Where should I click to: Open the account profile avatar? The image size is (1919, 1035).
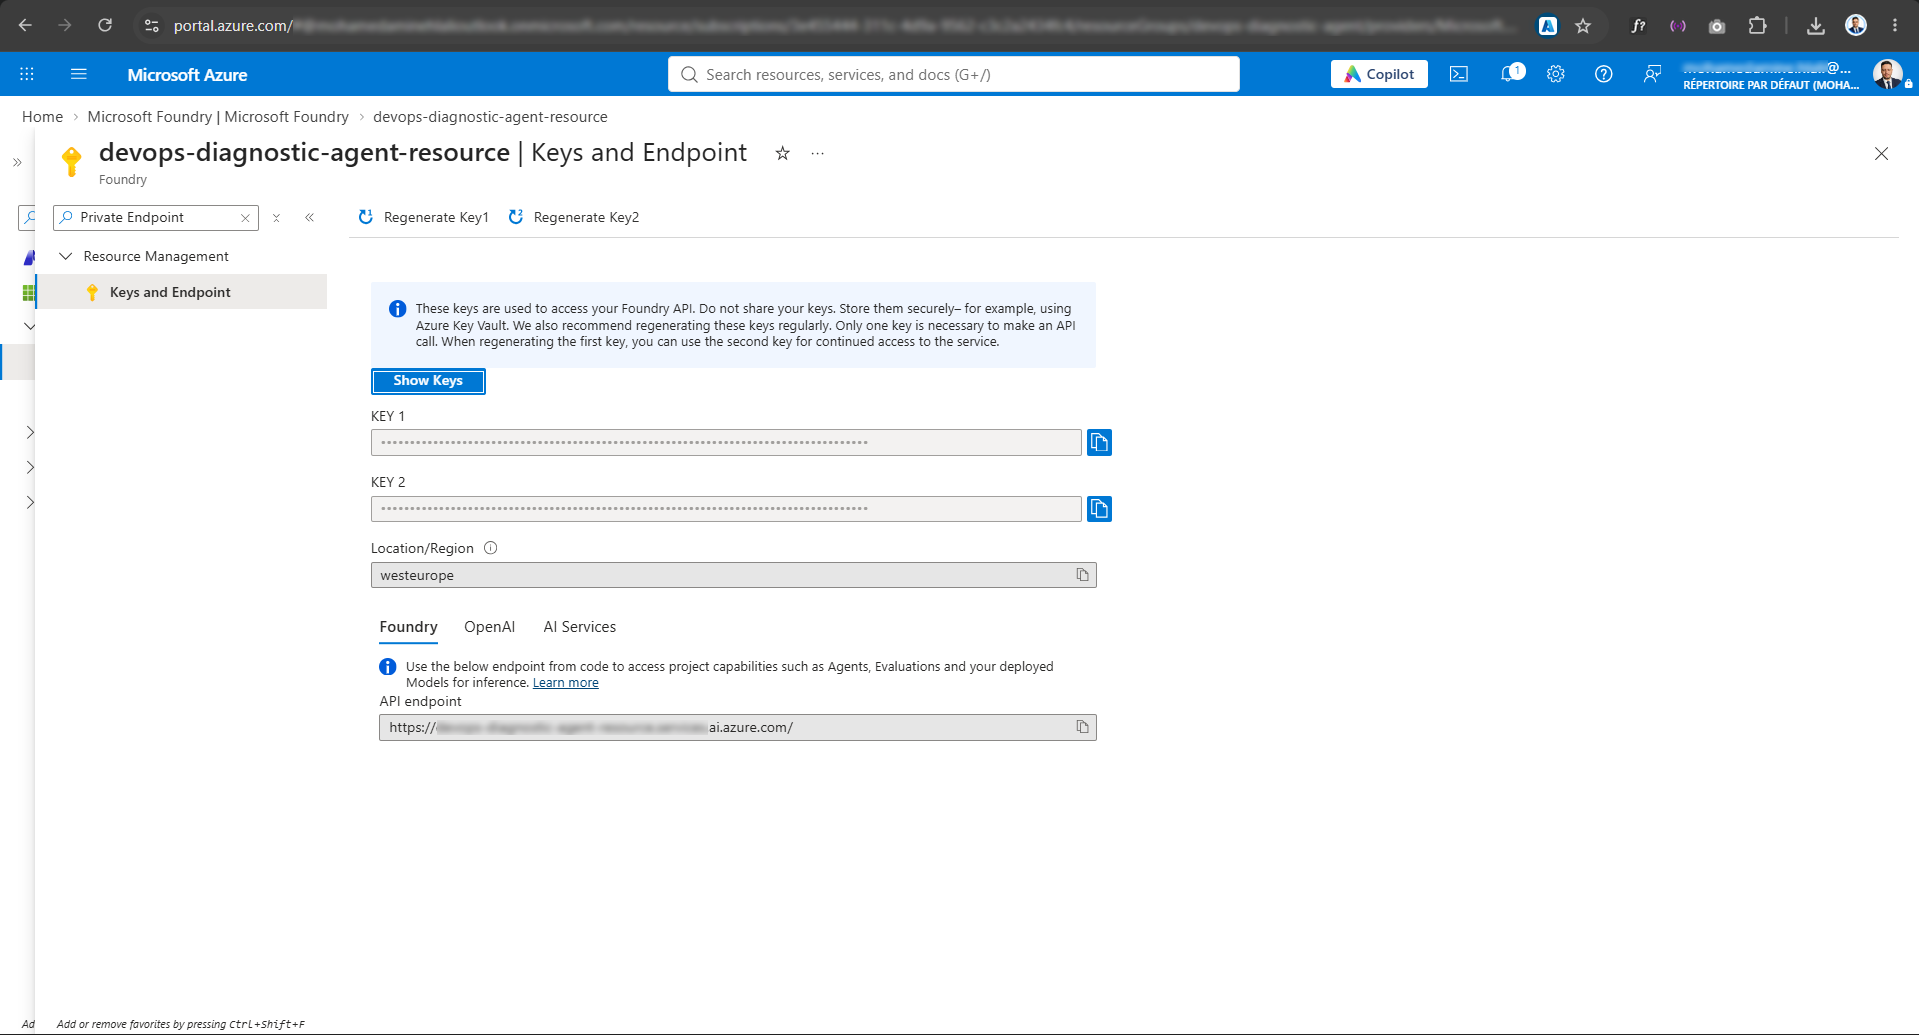(x=1887, y=74)
